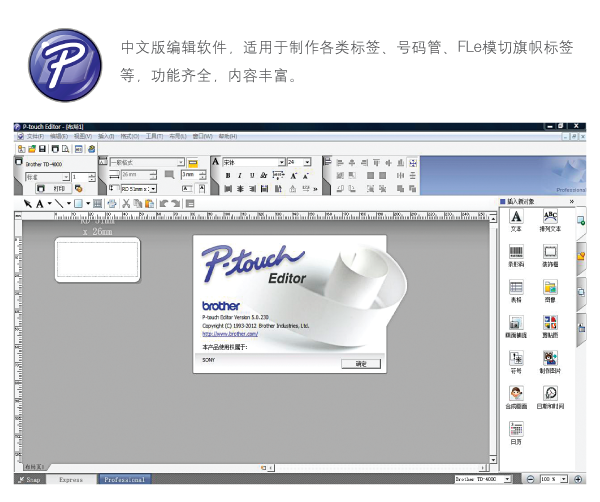The height and width of the screenshot is (502, 600).
Task: Open the zoom 100 % dropdown
Action: click(563, 479)
